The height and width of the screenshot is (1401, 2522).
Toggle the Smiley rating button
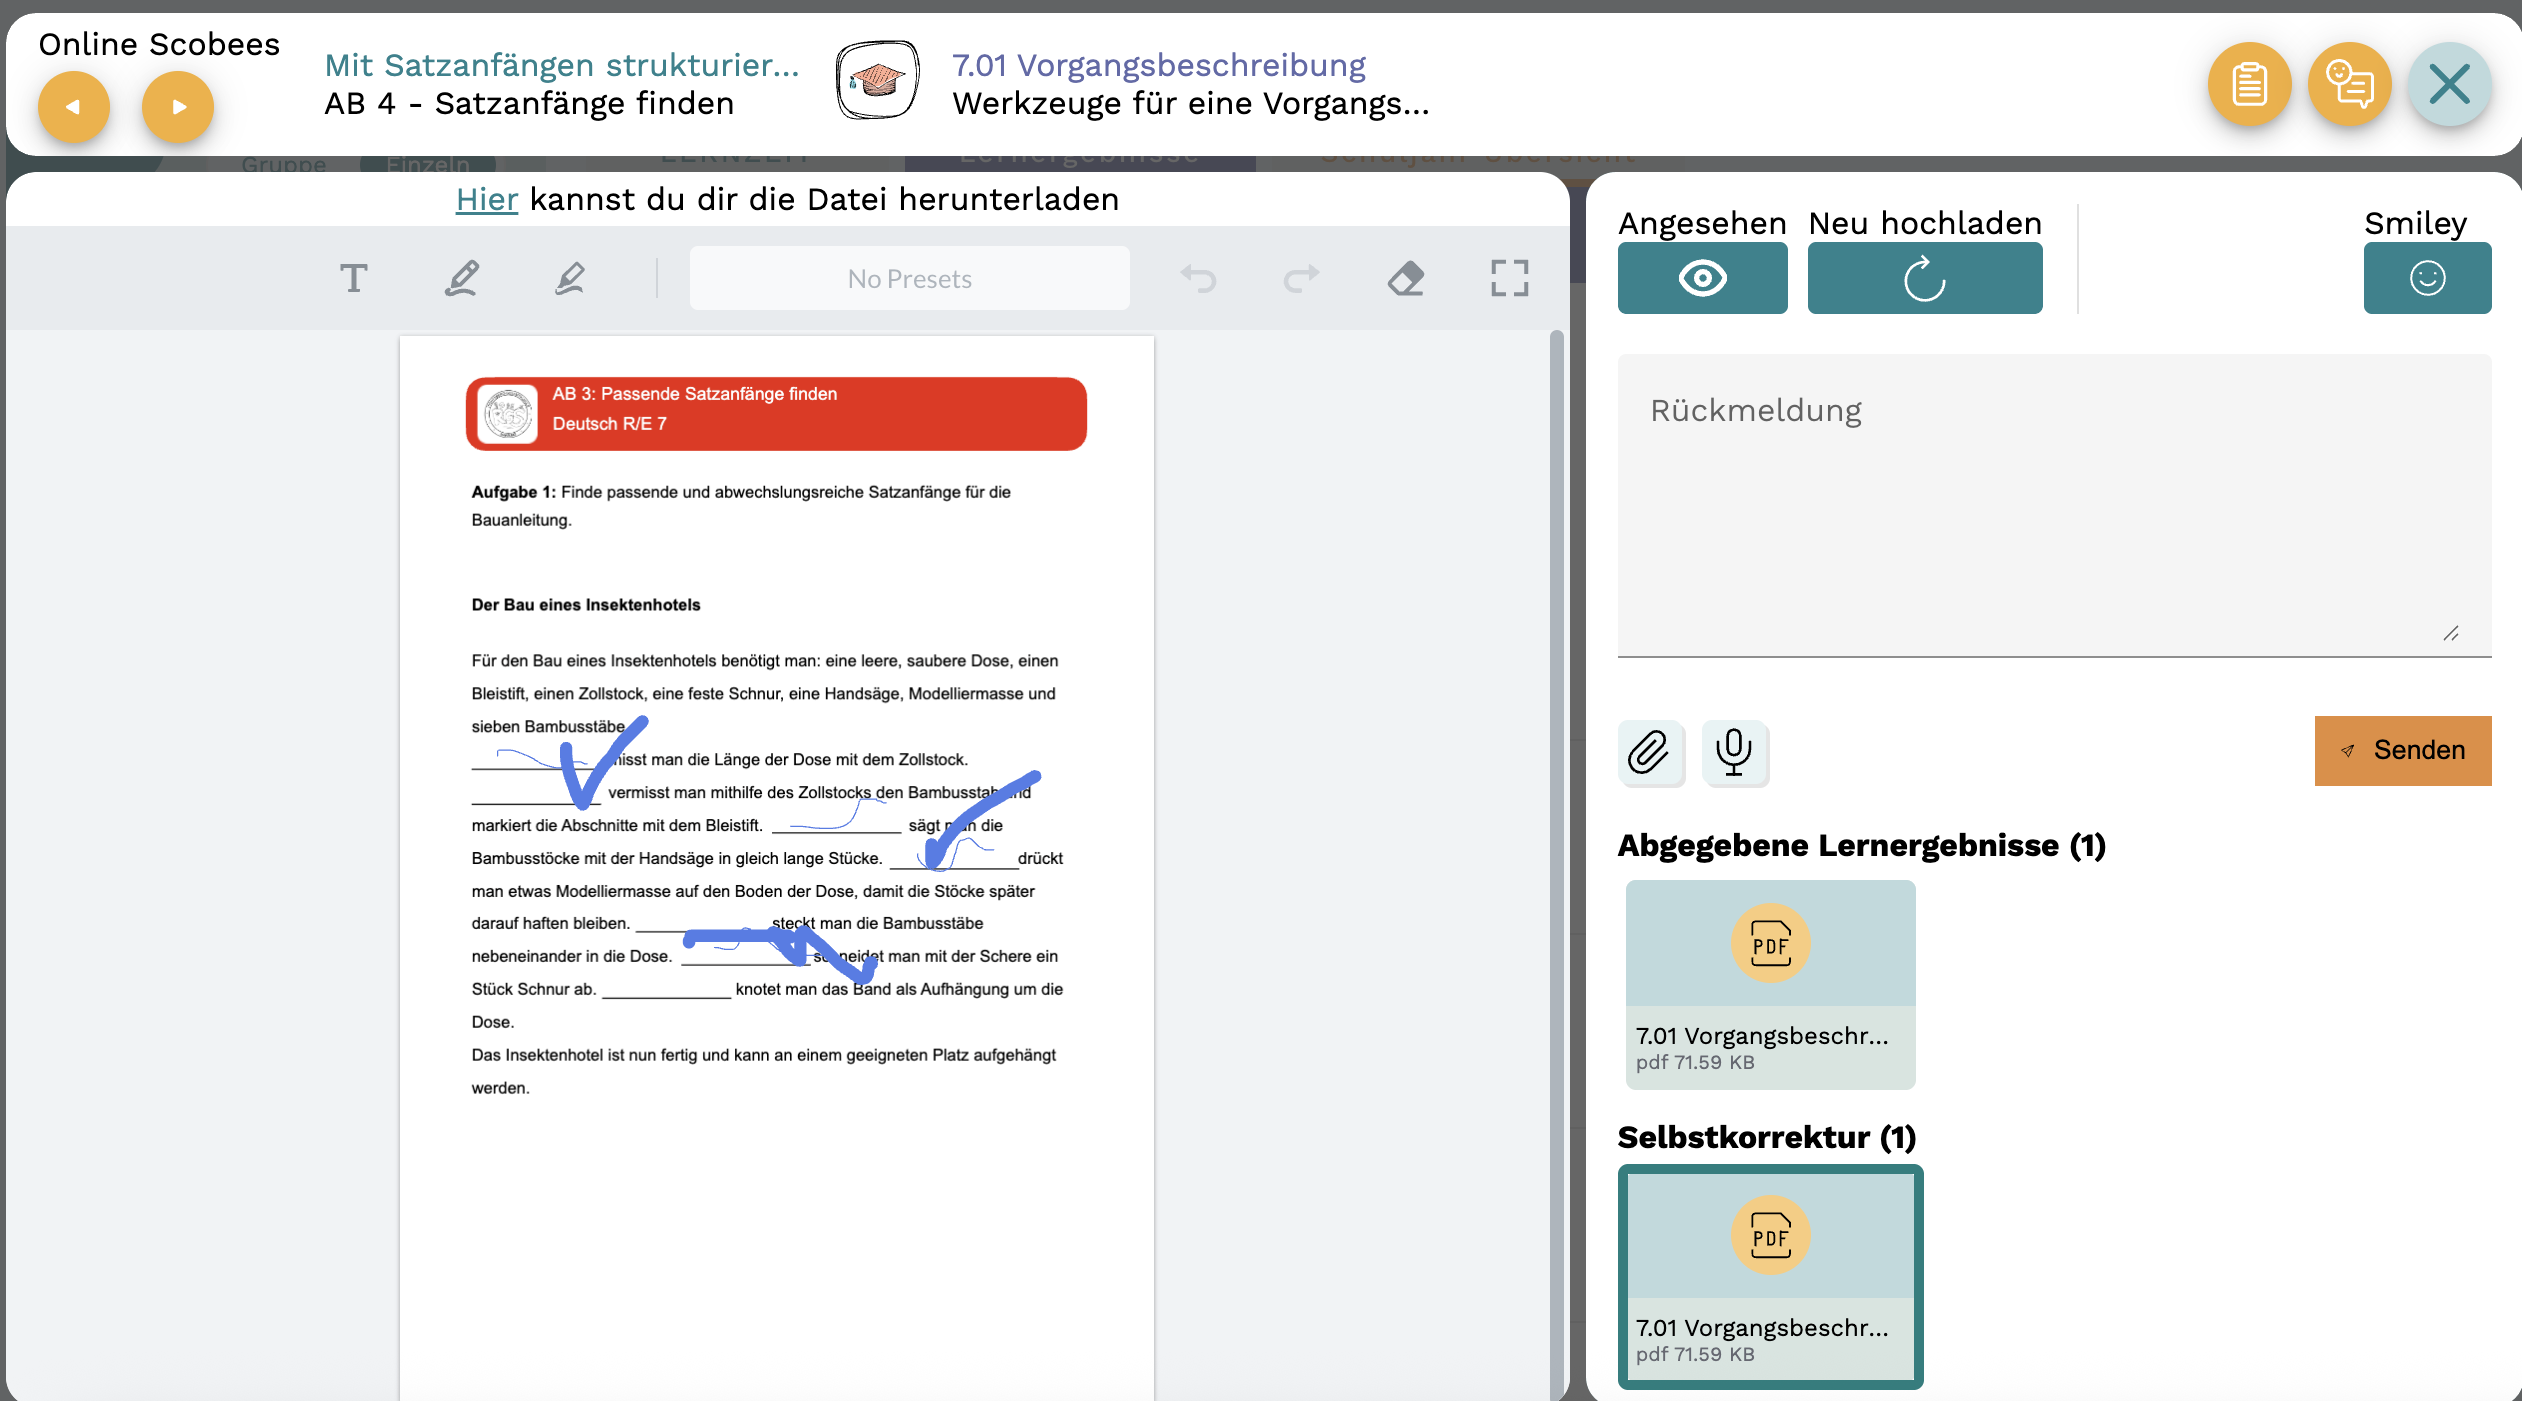point(2427,278)
